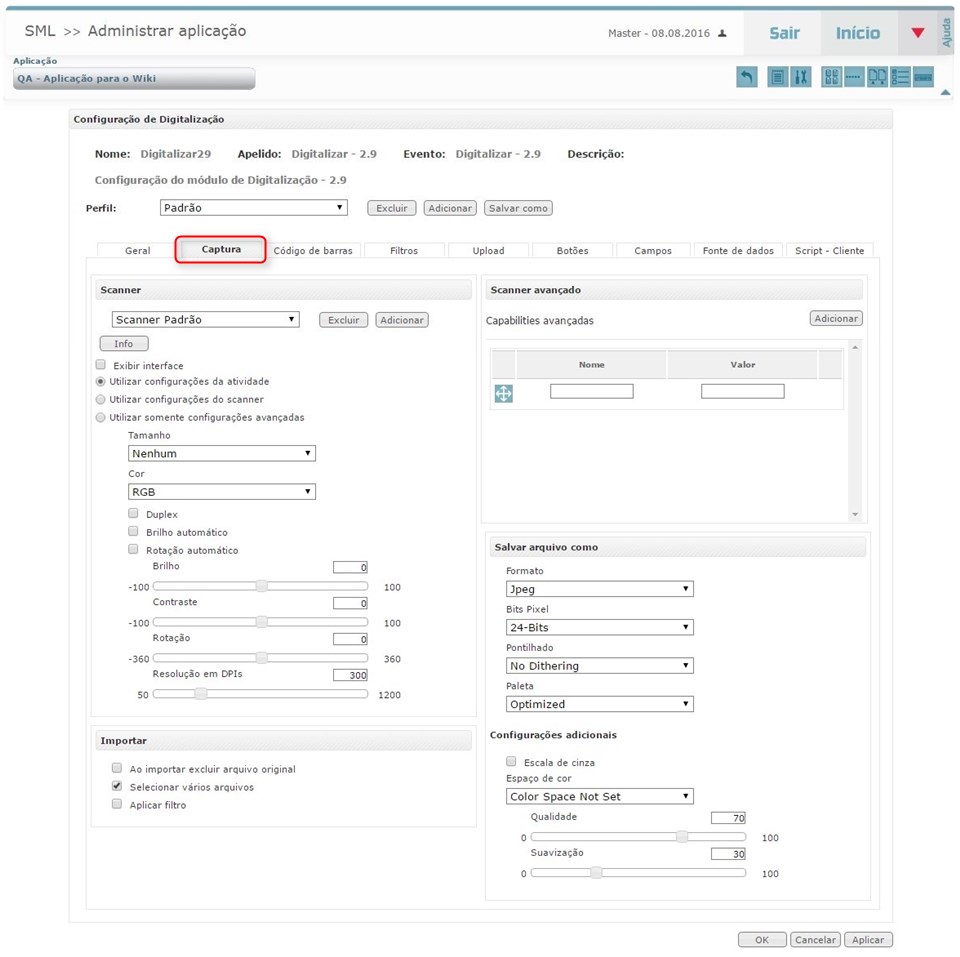Viewport: 960px width, 957px height.
Task: Open the Cor dropdown set to RGB
Action: coord(222,492)
